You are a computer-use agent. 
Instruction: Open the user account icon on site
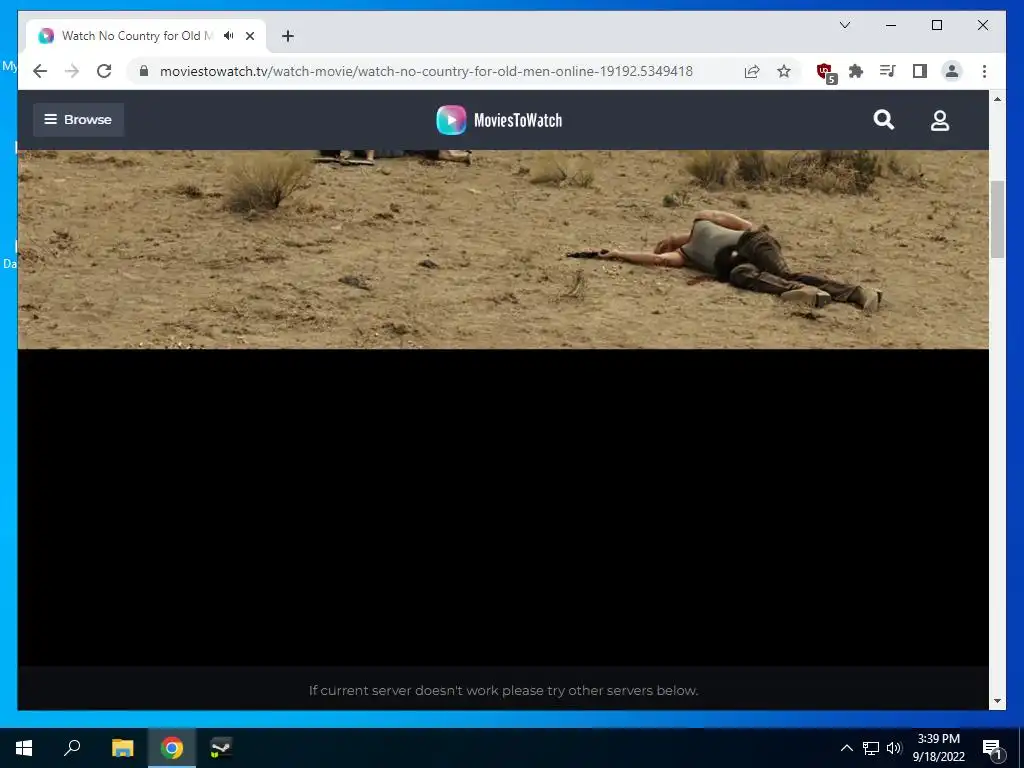940,120
